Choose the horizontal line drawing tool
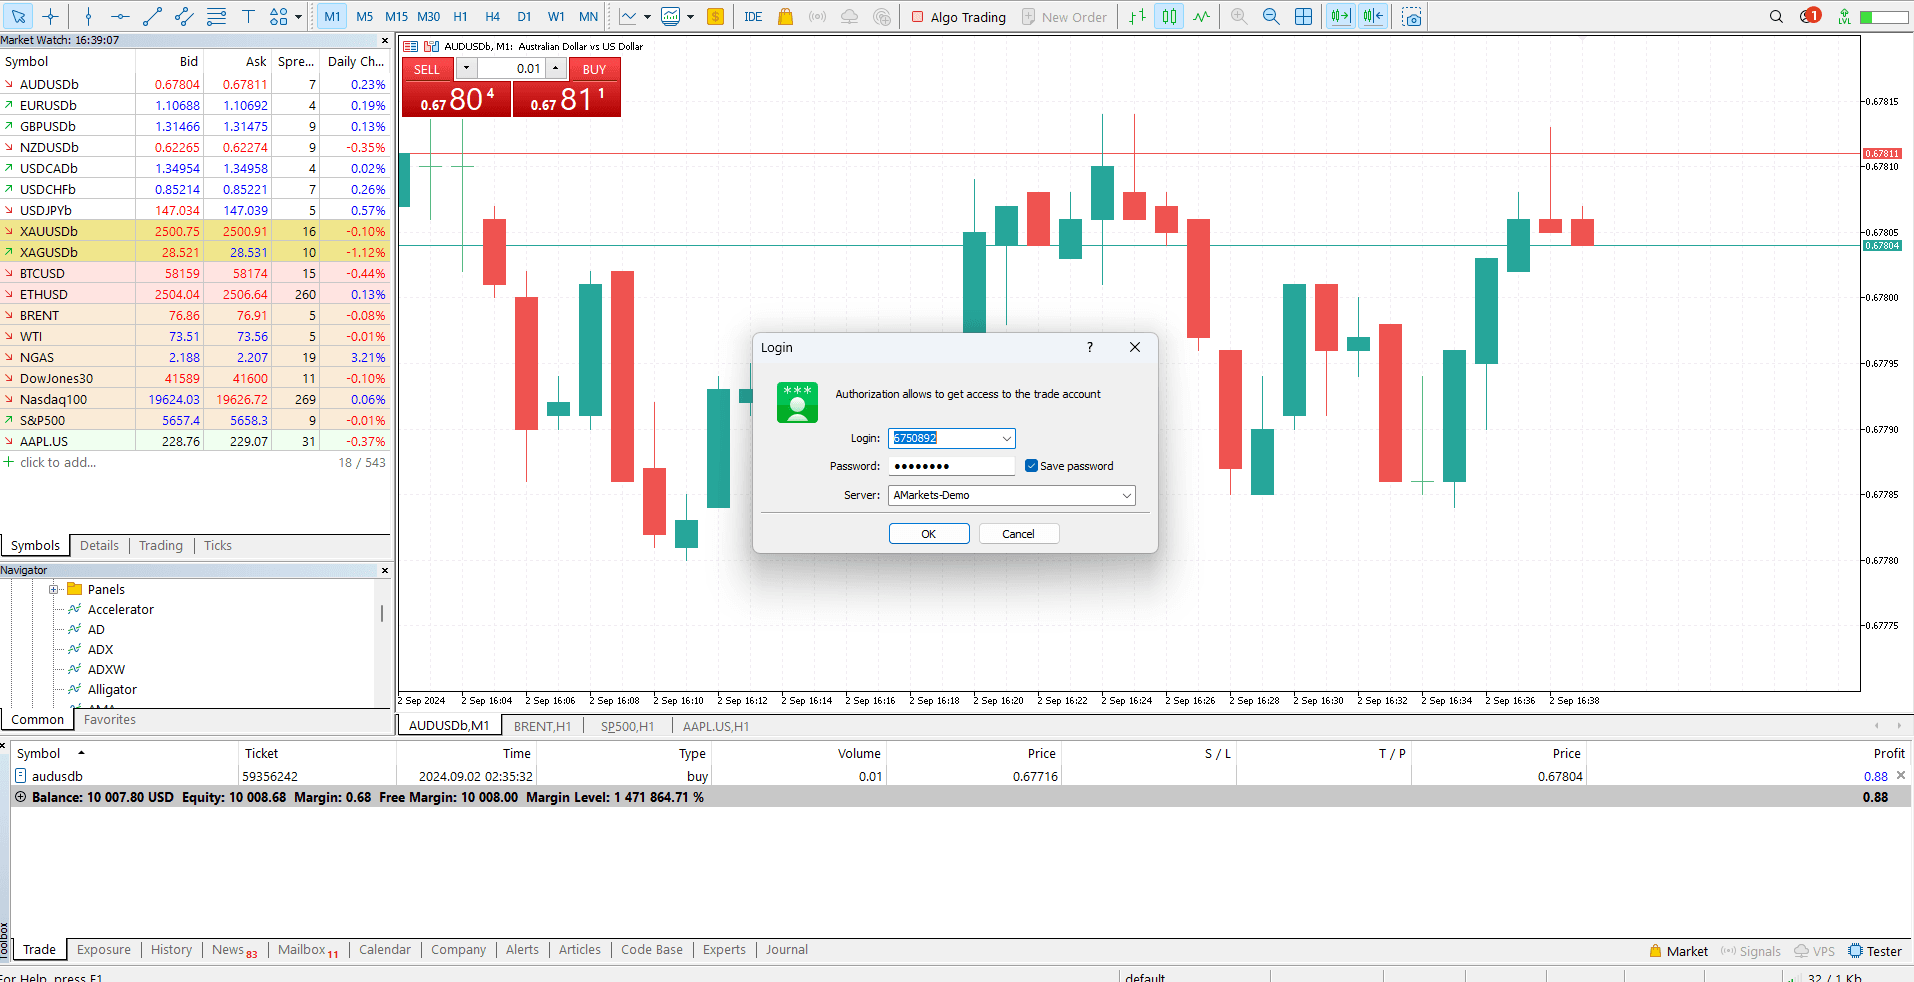1914x982 pixels. click(x=120, y=16)
